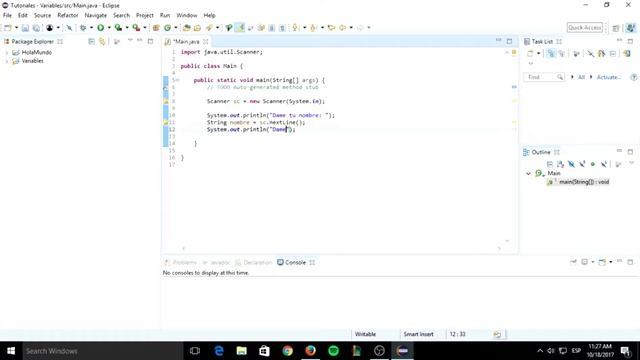The width and height of the screenshot is (640, 360).
Task: Select the HolaMundo project
Action: [36, 53]
